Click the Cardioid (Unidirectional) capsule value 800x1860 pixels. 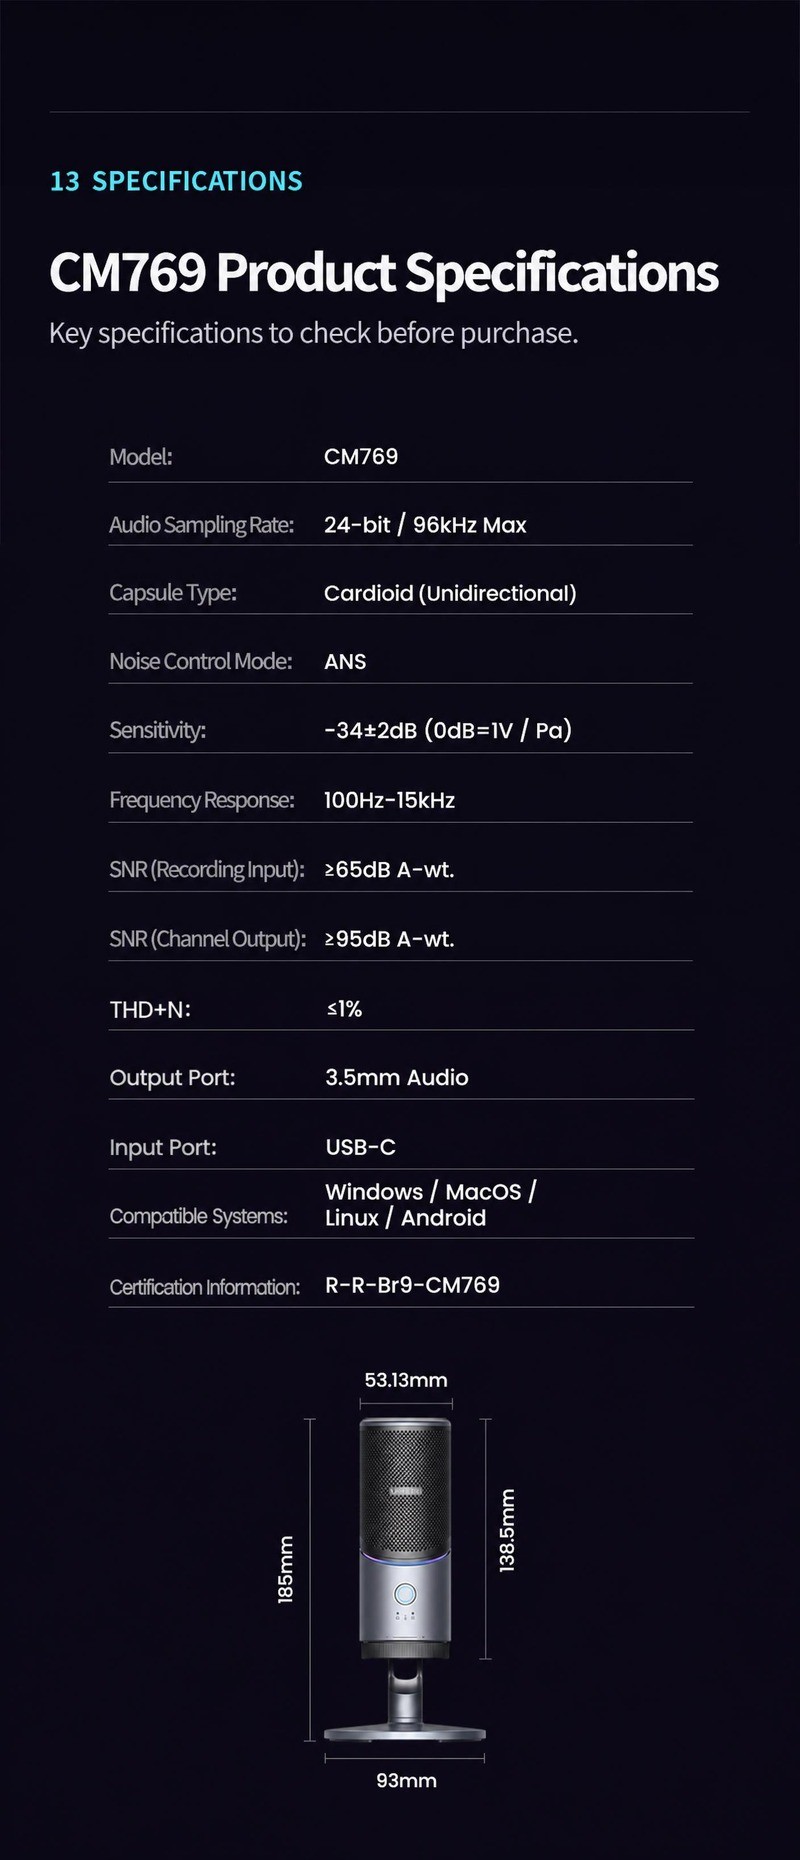click(450, 593)
